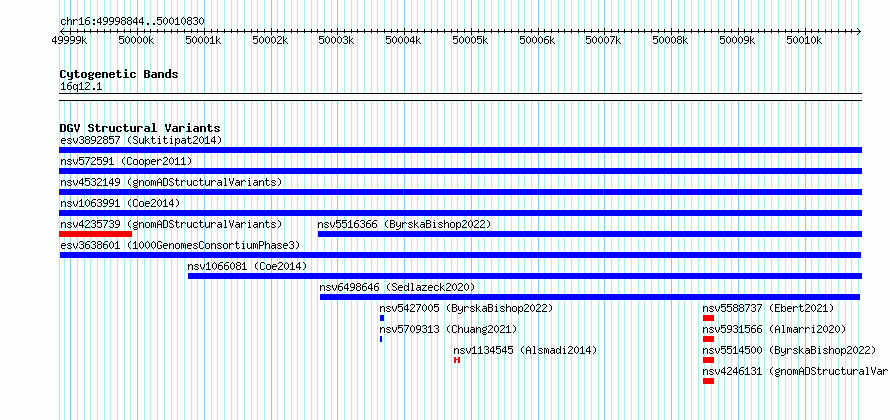Click the chr16:49998844..50010830 coordinate text
Viewport: 890px width, 420px height.
pos(132,21)
